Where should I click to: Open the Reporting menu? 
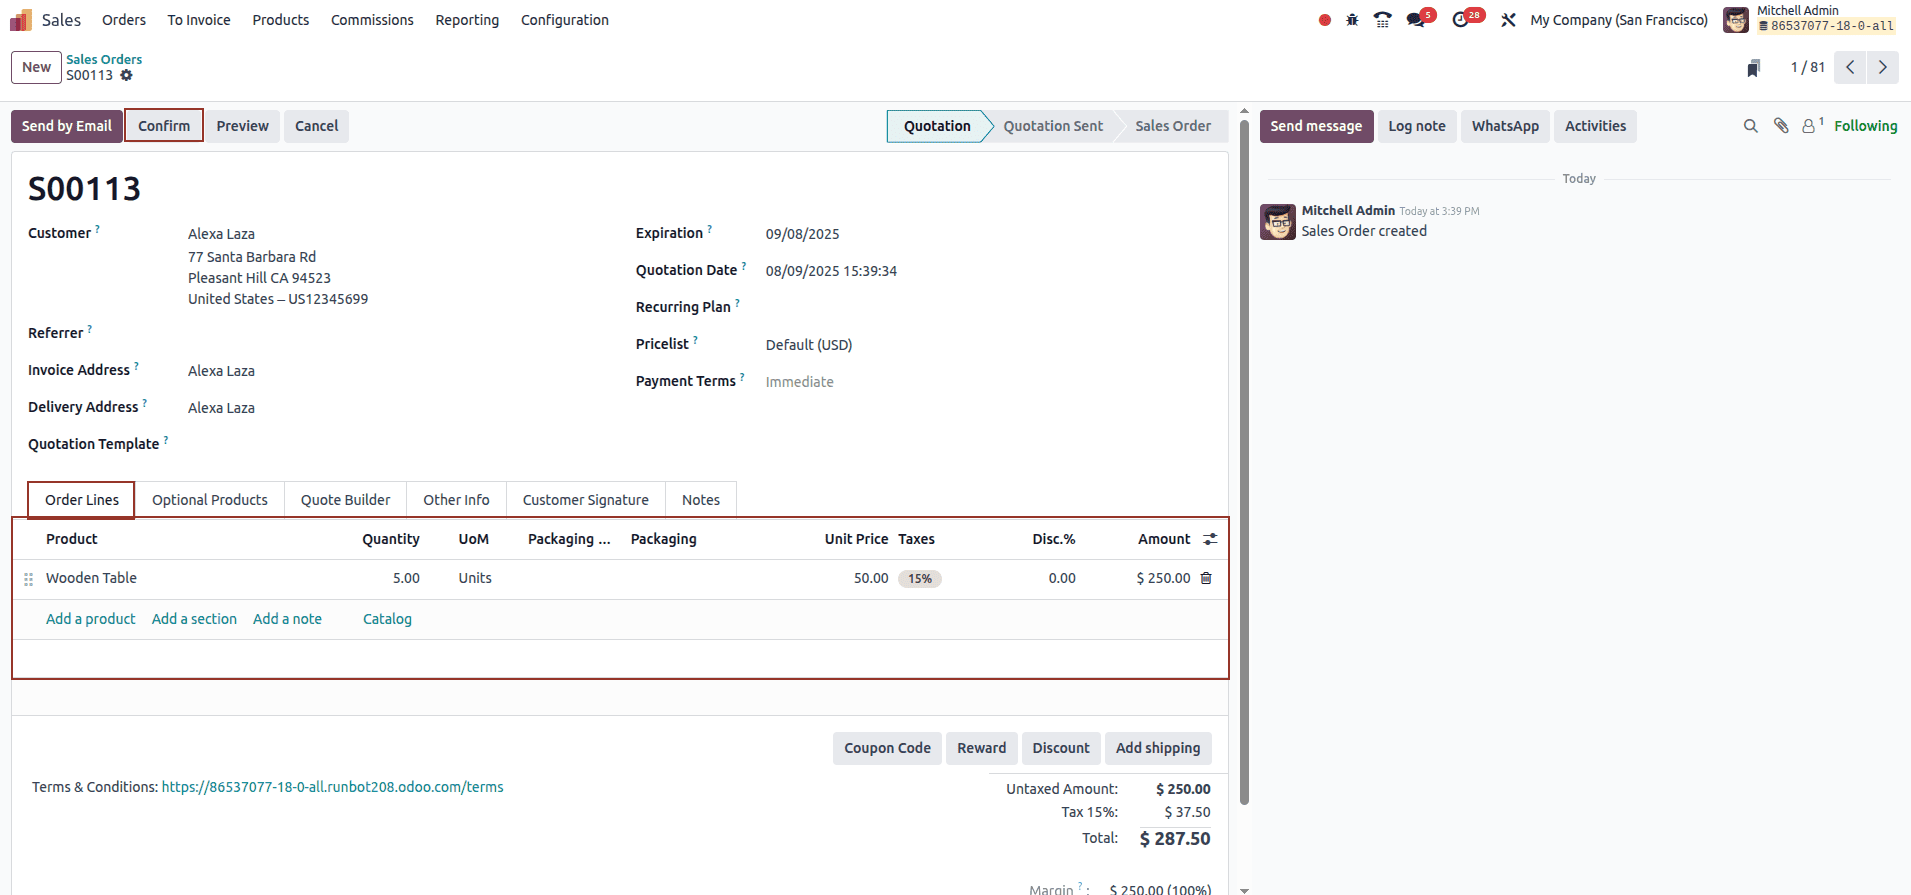[467, 20]
